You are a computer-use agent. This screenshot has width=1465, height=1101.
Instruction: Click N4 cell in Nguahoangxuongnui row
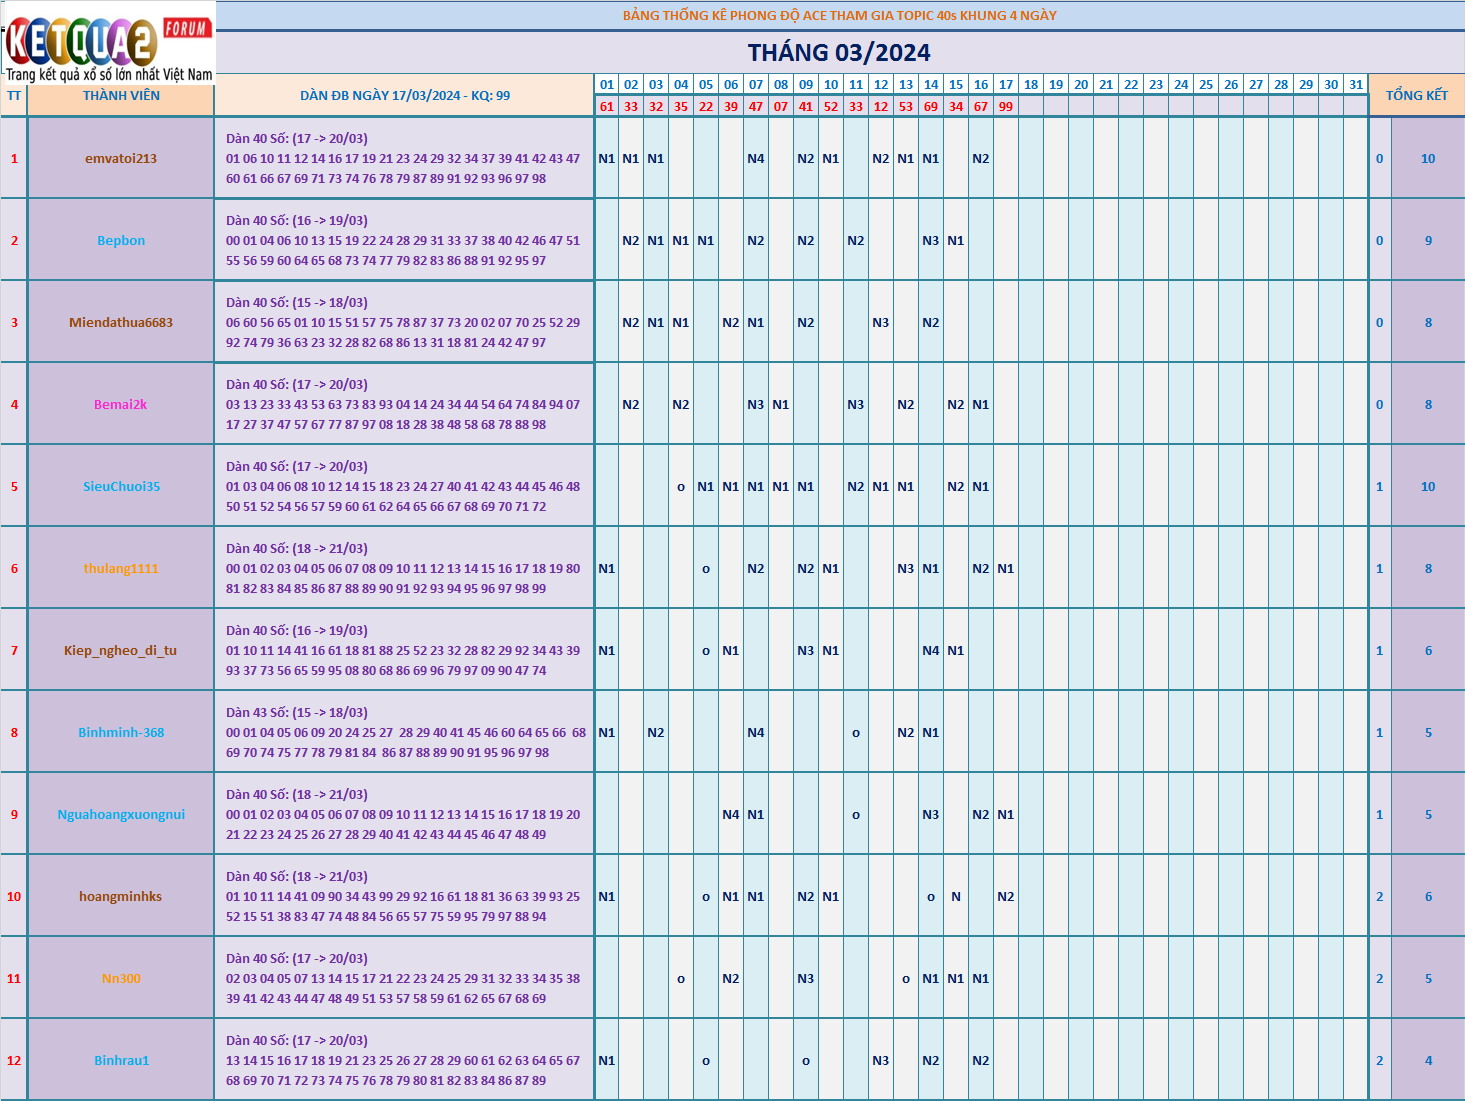[731, 815]
